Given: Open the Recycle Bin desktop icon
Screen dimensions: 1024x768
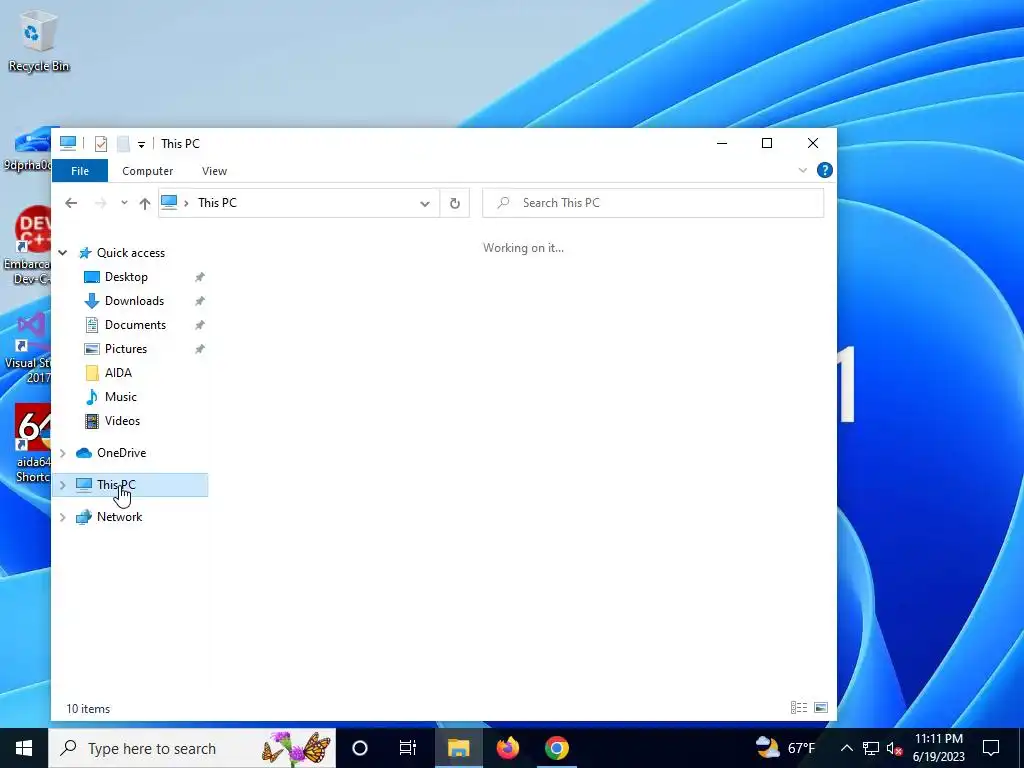Looking at the screenshot, I should pyautogui.click(x=39, y=41).
